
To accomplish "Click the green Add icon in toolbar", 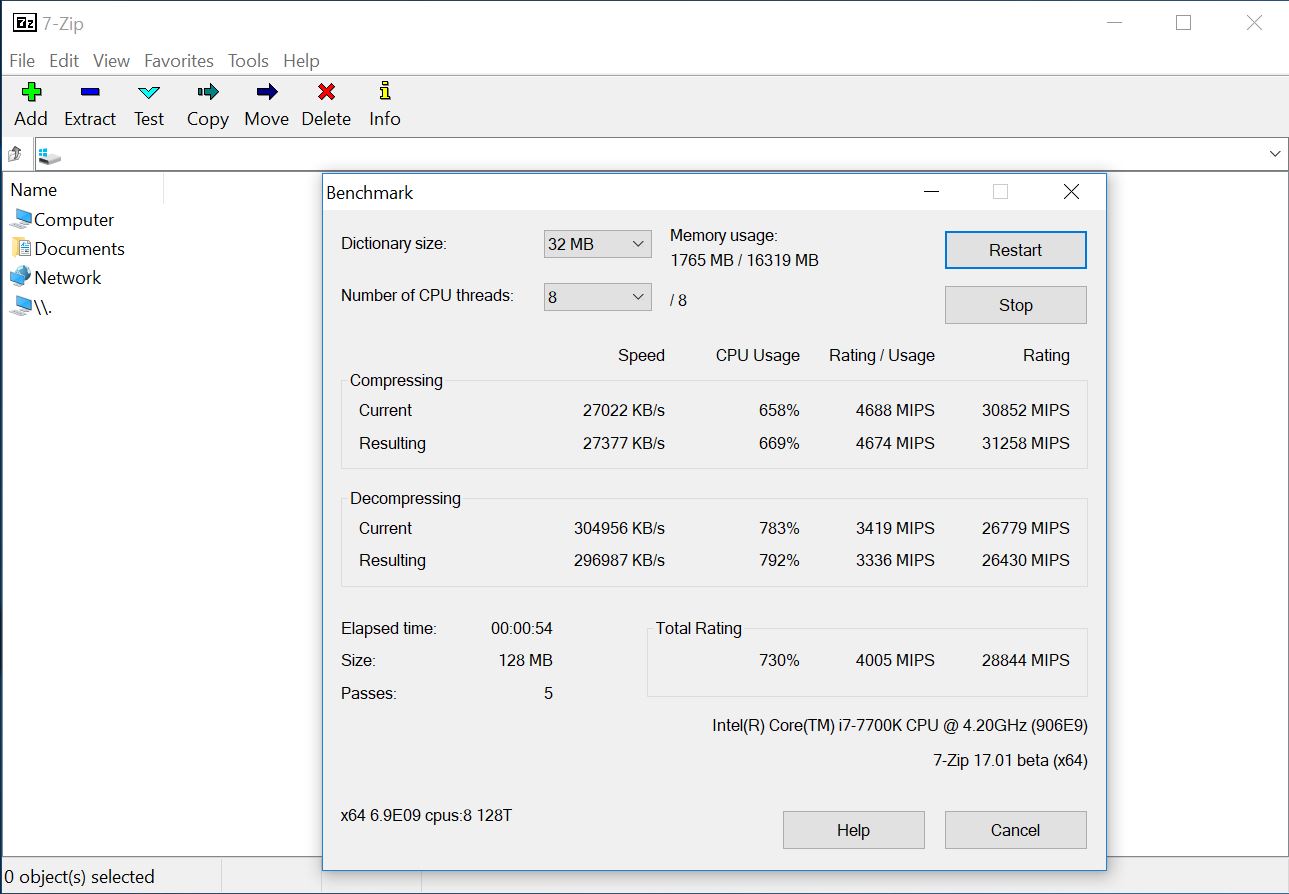I will (x=31, y=93).
